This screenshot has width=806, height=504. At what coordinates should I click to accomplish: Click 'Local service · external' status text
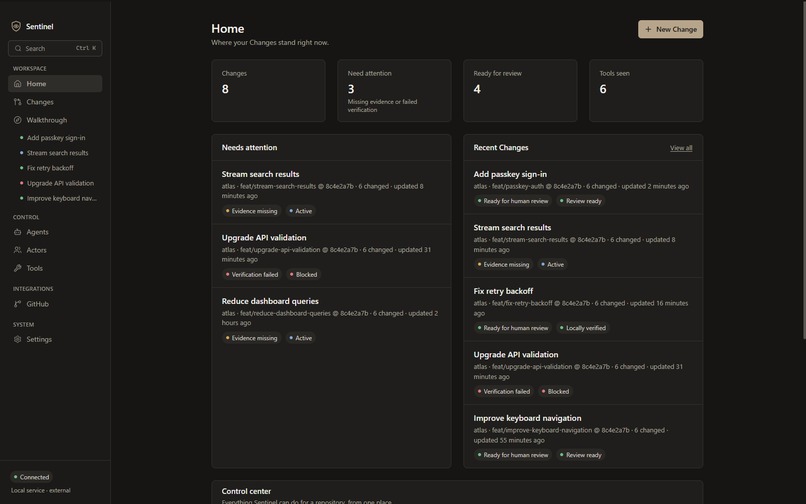click(x=41, y=491)
